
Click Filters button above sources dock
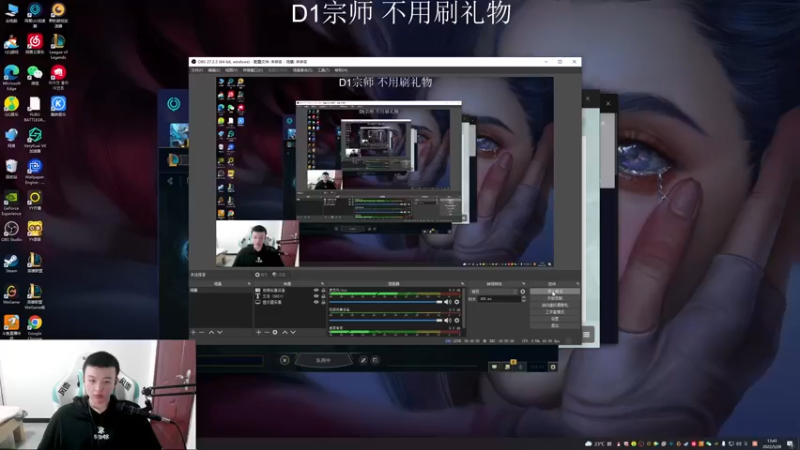(279, 274)
